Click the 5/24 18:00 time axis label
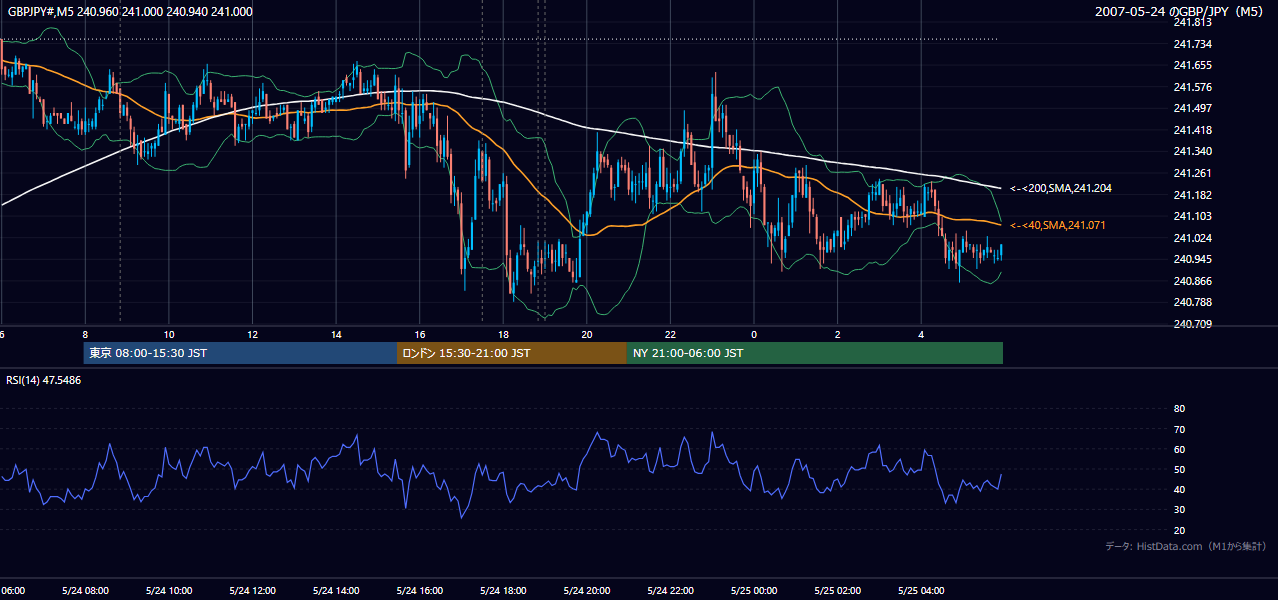 (503, 590)
